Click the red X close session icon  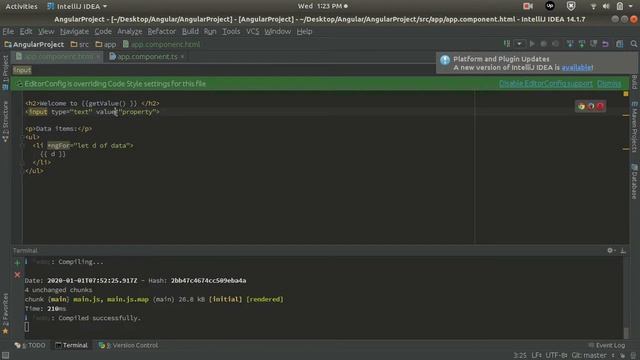(17, 275)
